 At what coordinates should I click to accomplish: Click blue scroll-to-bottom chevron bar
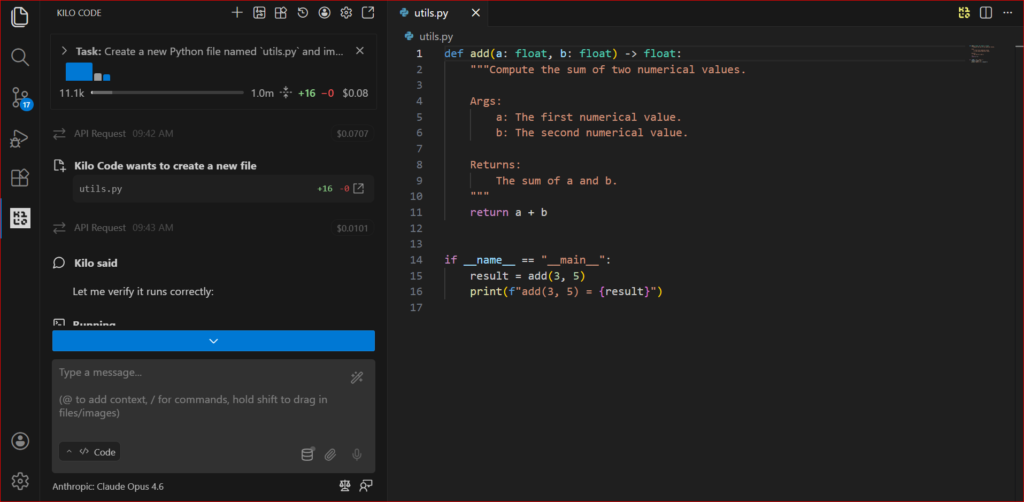pos(213,341)
